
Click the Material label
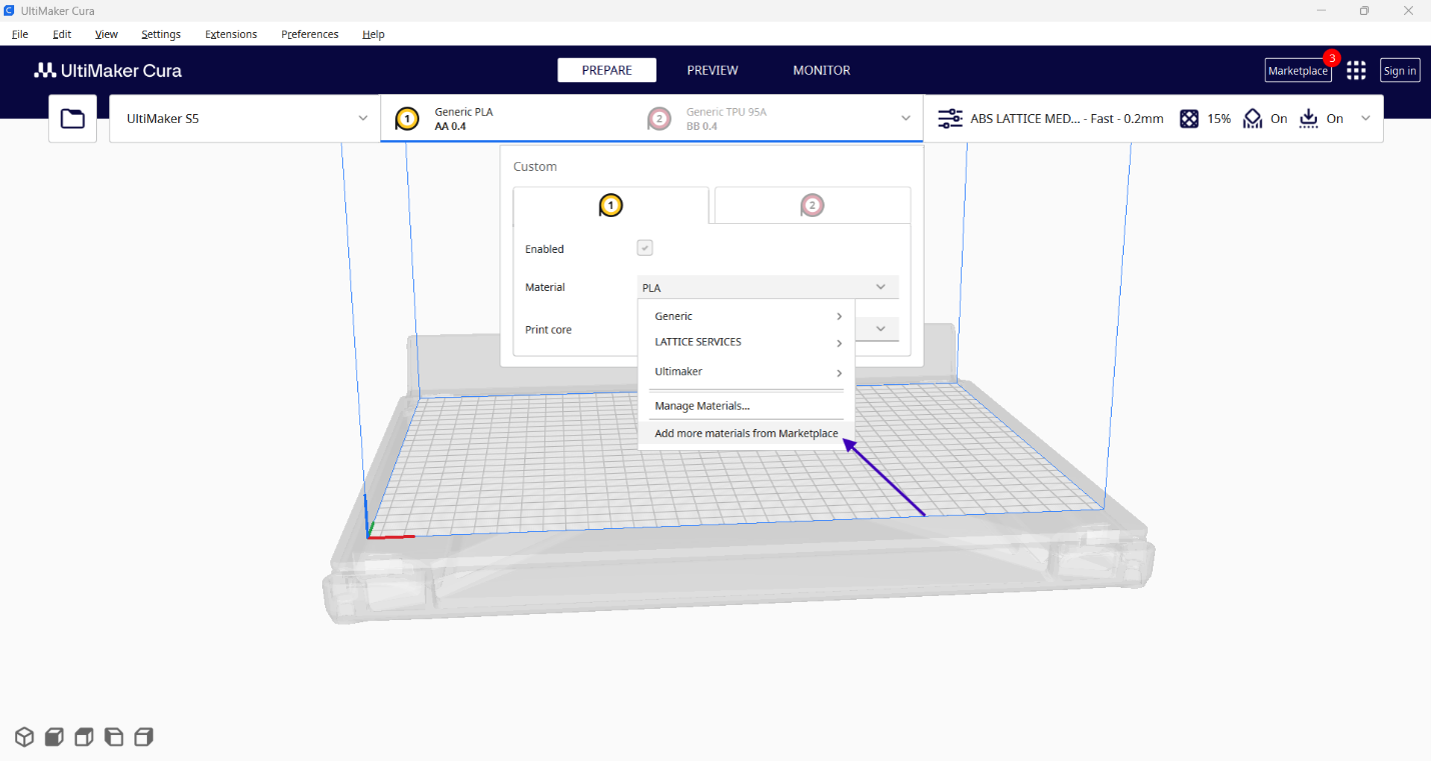(x=545, y=287)
